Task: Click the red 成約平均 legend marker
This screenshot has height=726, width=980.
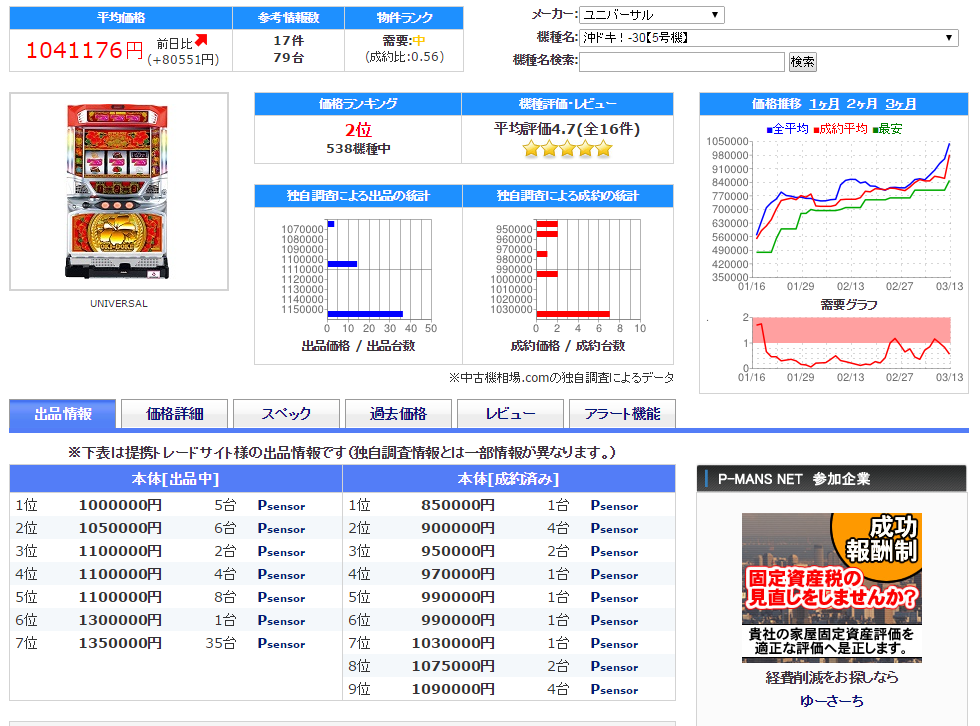Action: (x=816, y=130)
